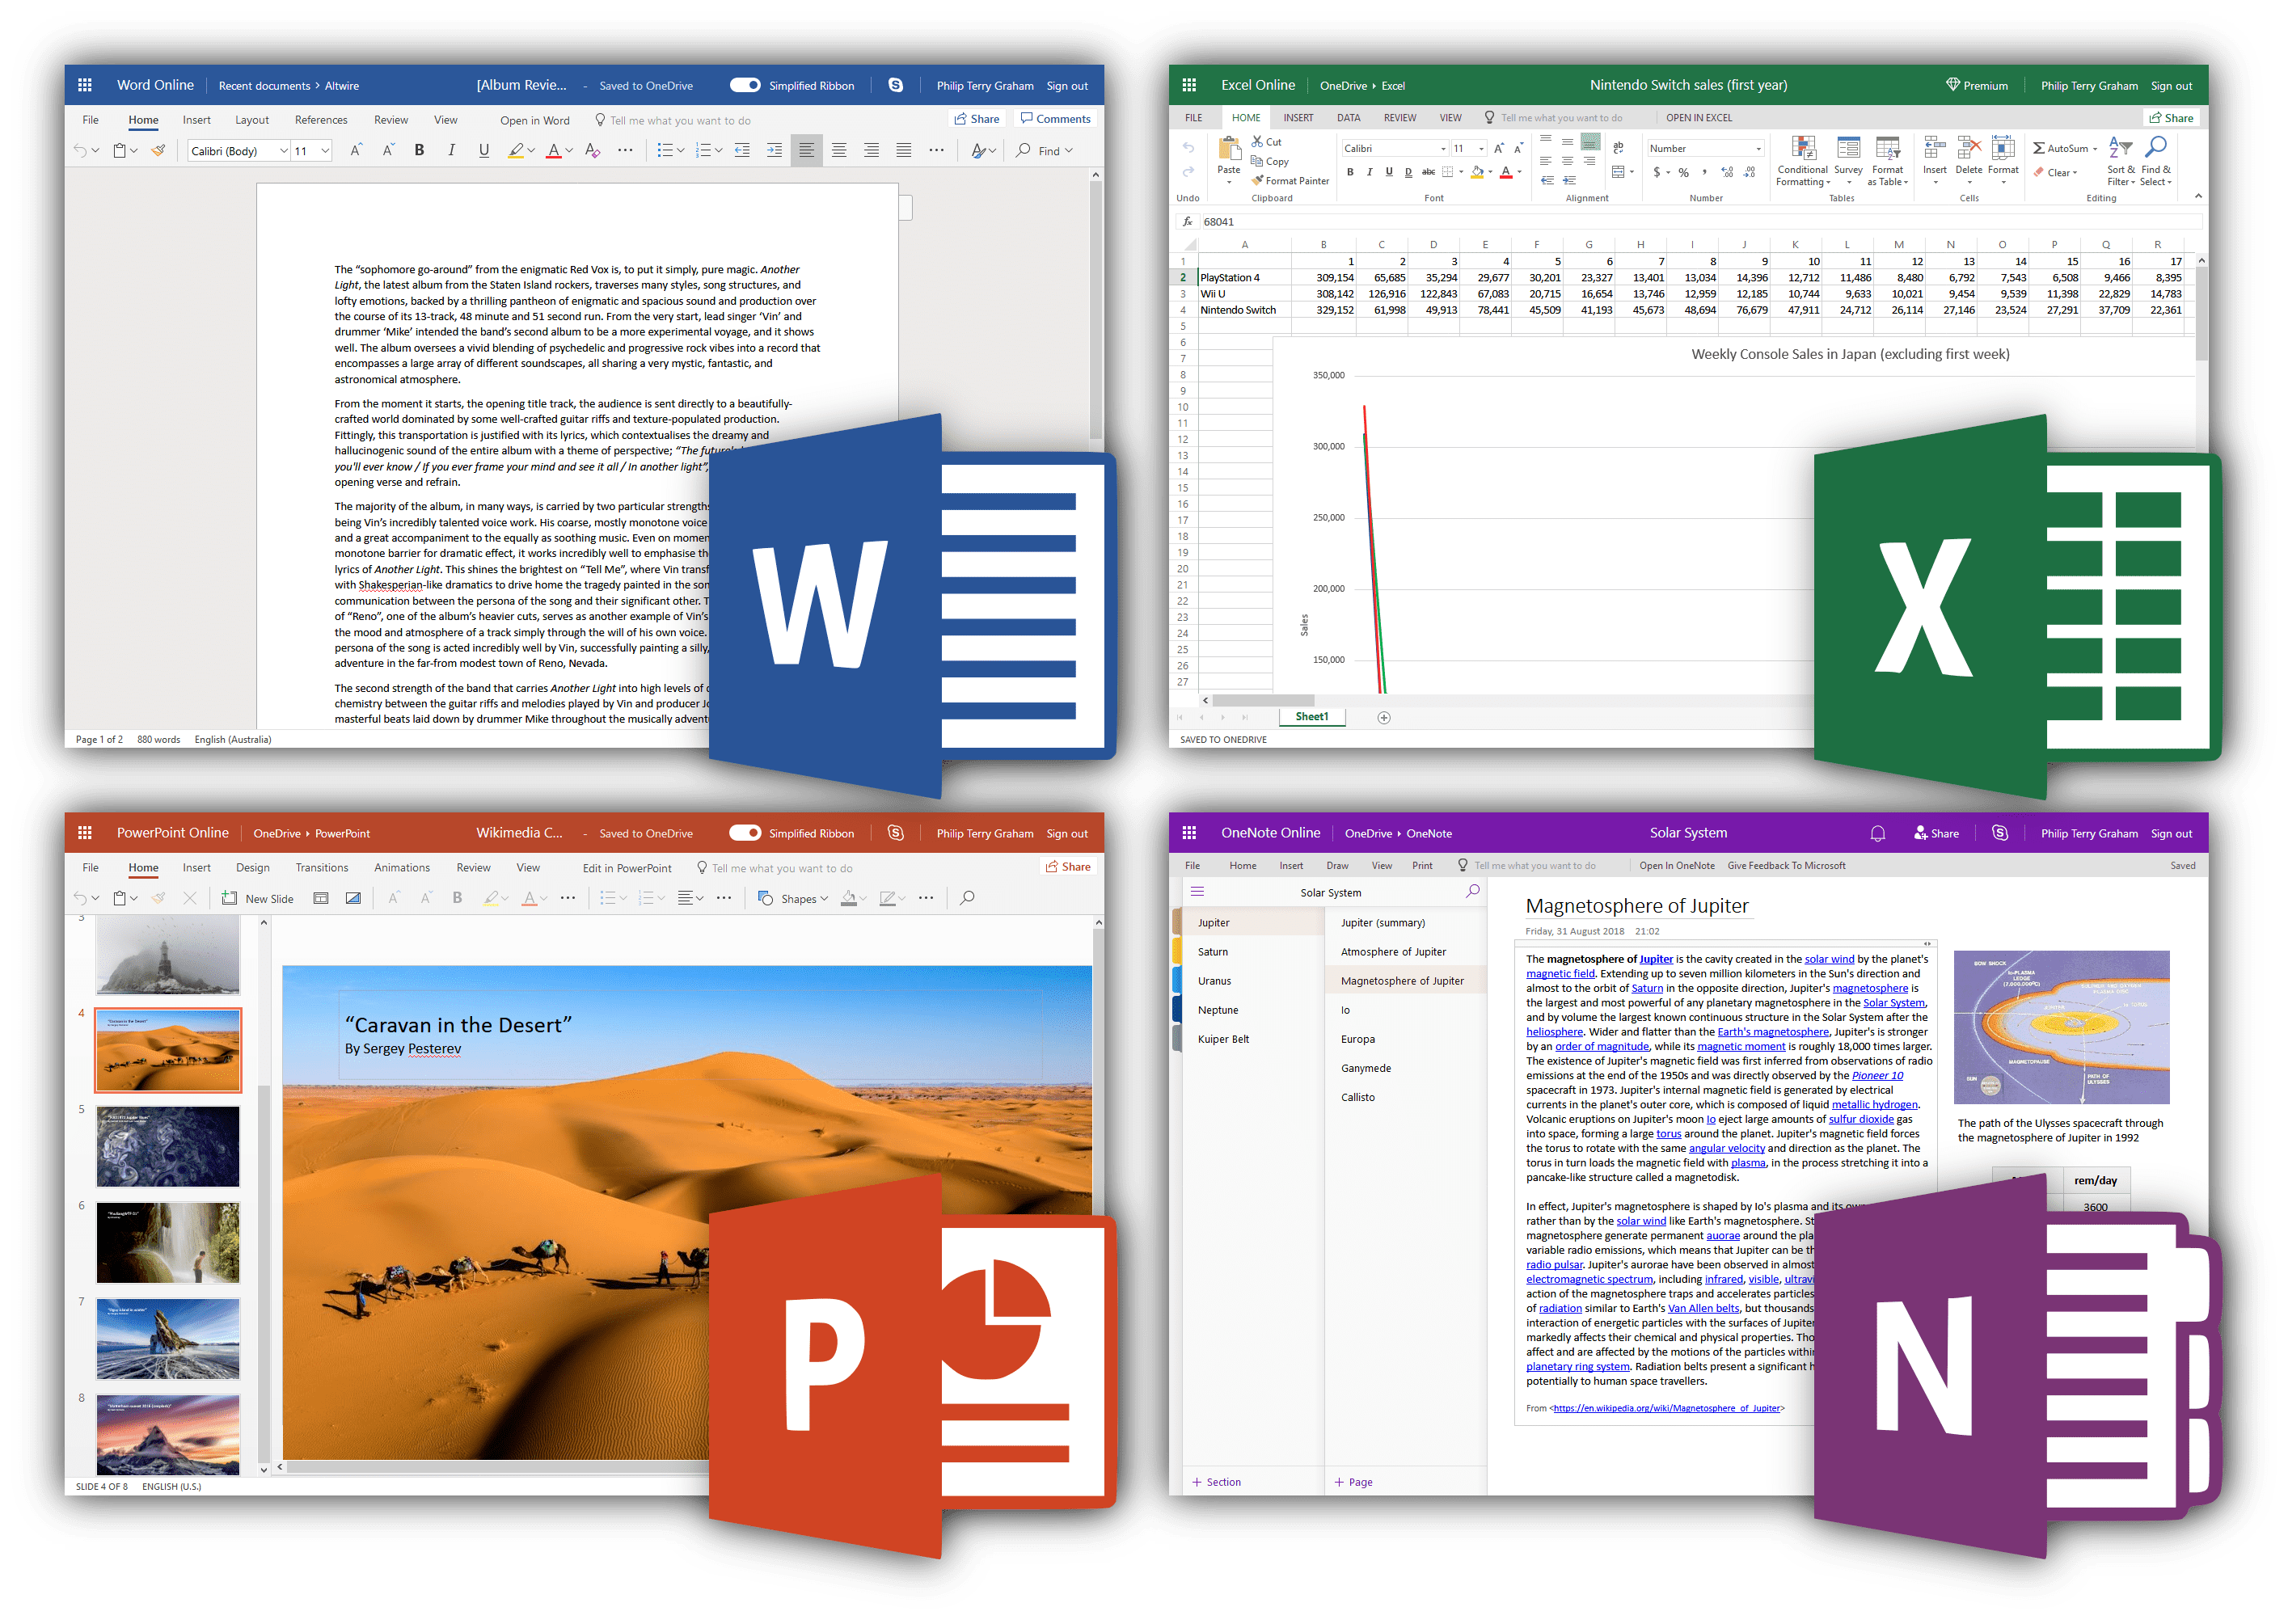Open the Insert tab in Word
The width and height of the screenshot is (2288, 1624).
[x=196, y=120]
